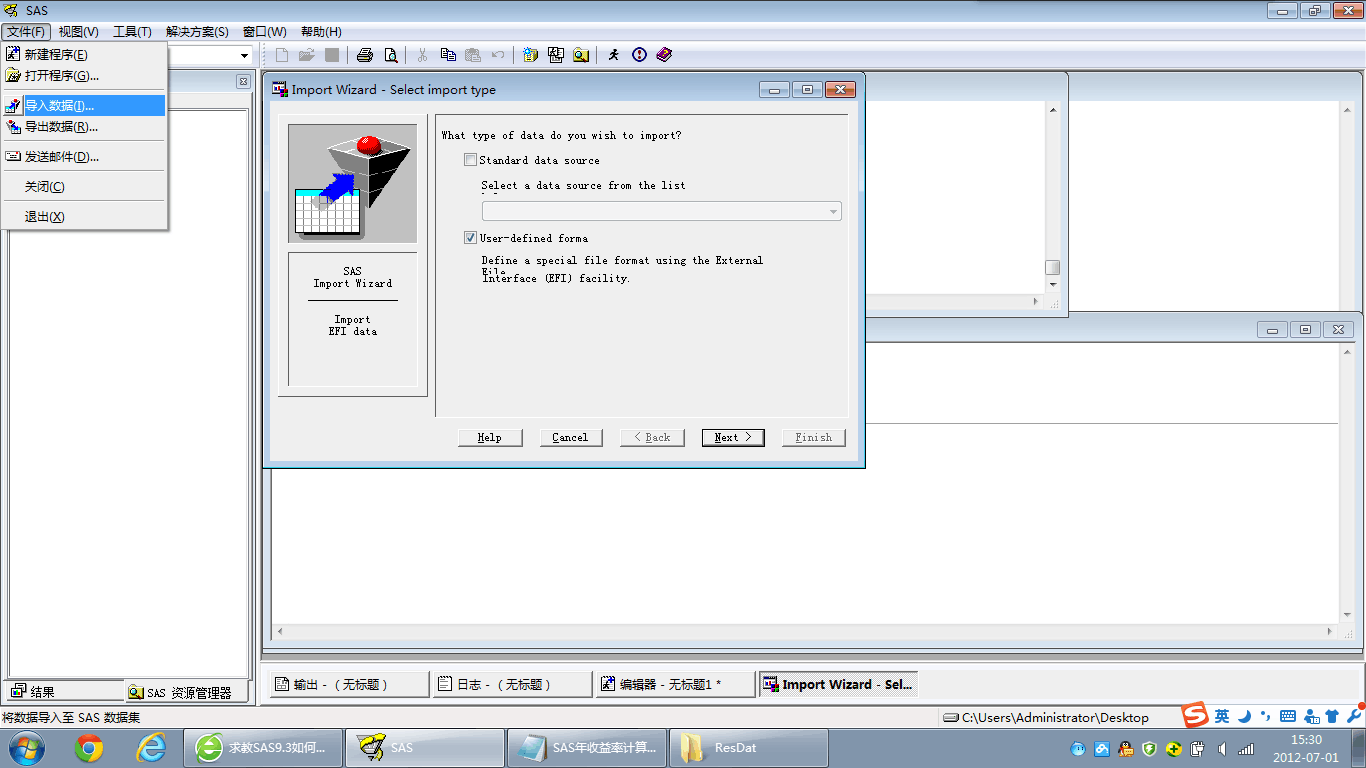1366x768 pixels.
Task: Open the 文件(F) menu
Action: [x=26, y=32]
